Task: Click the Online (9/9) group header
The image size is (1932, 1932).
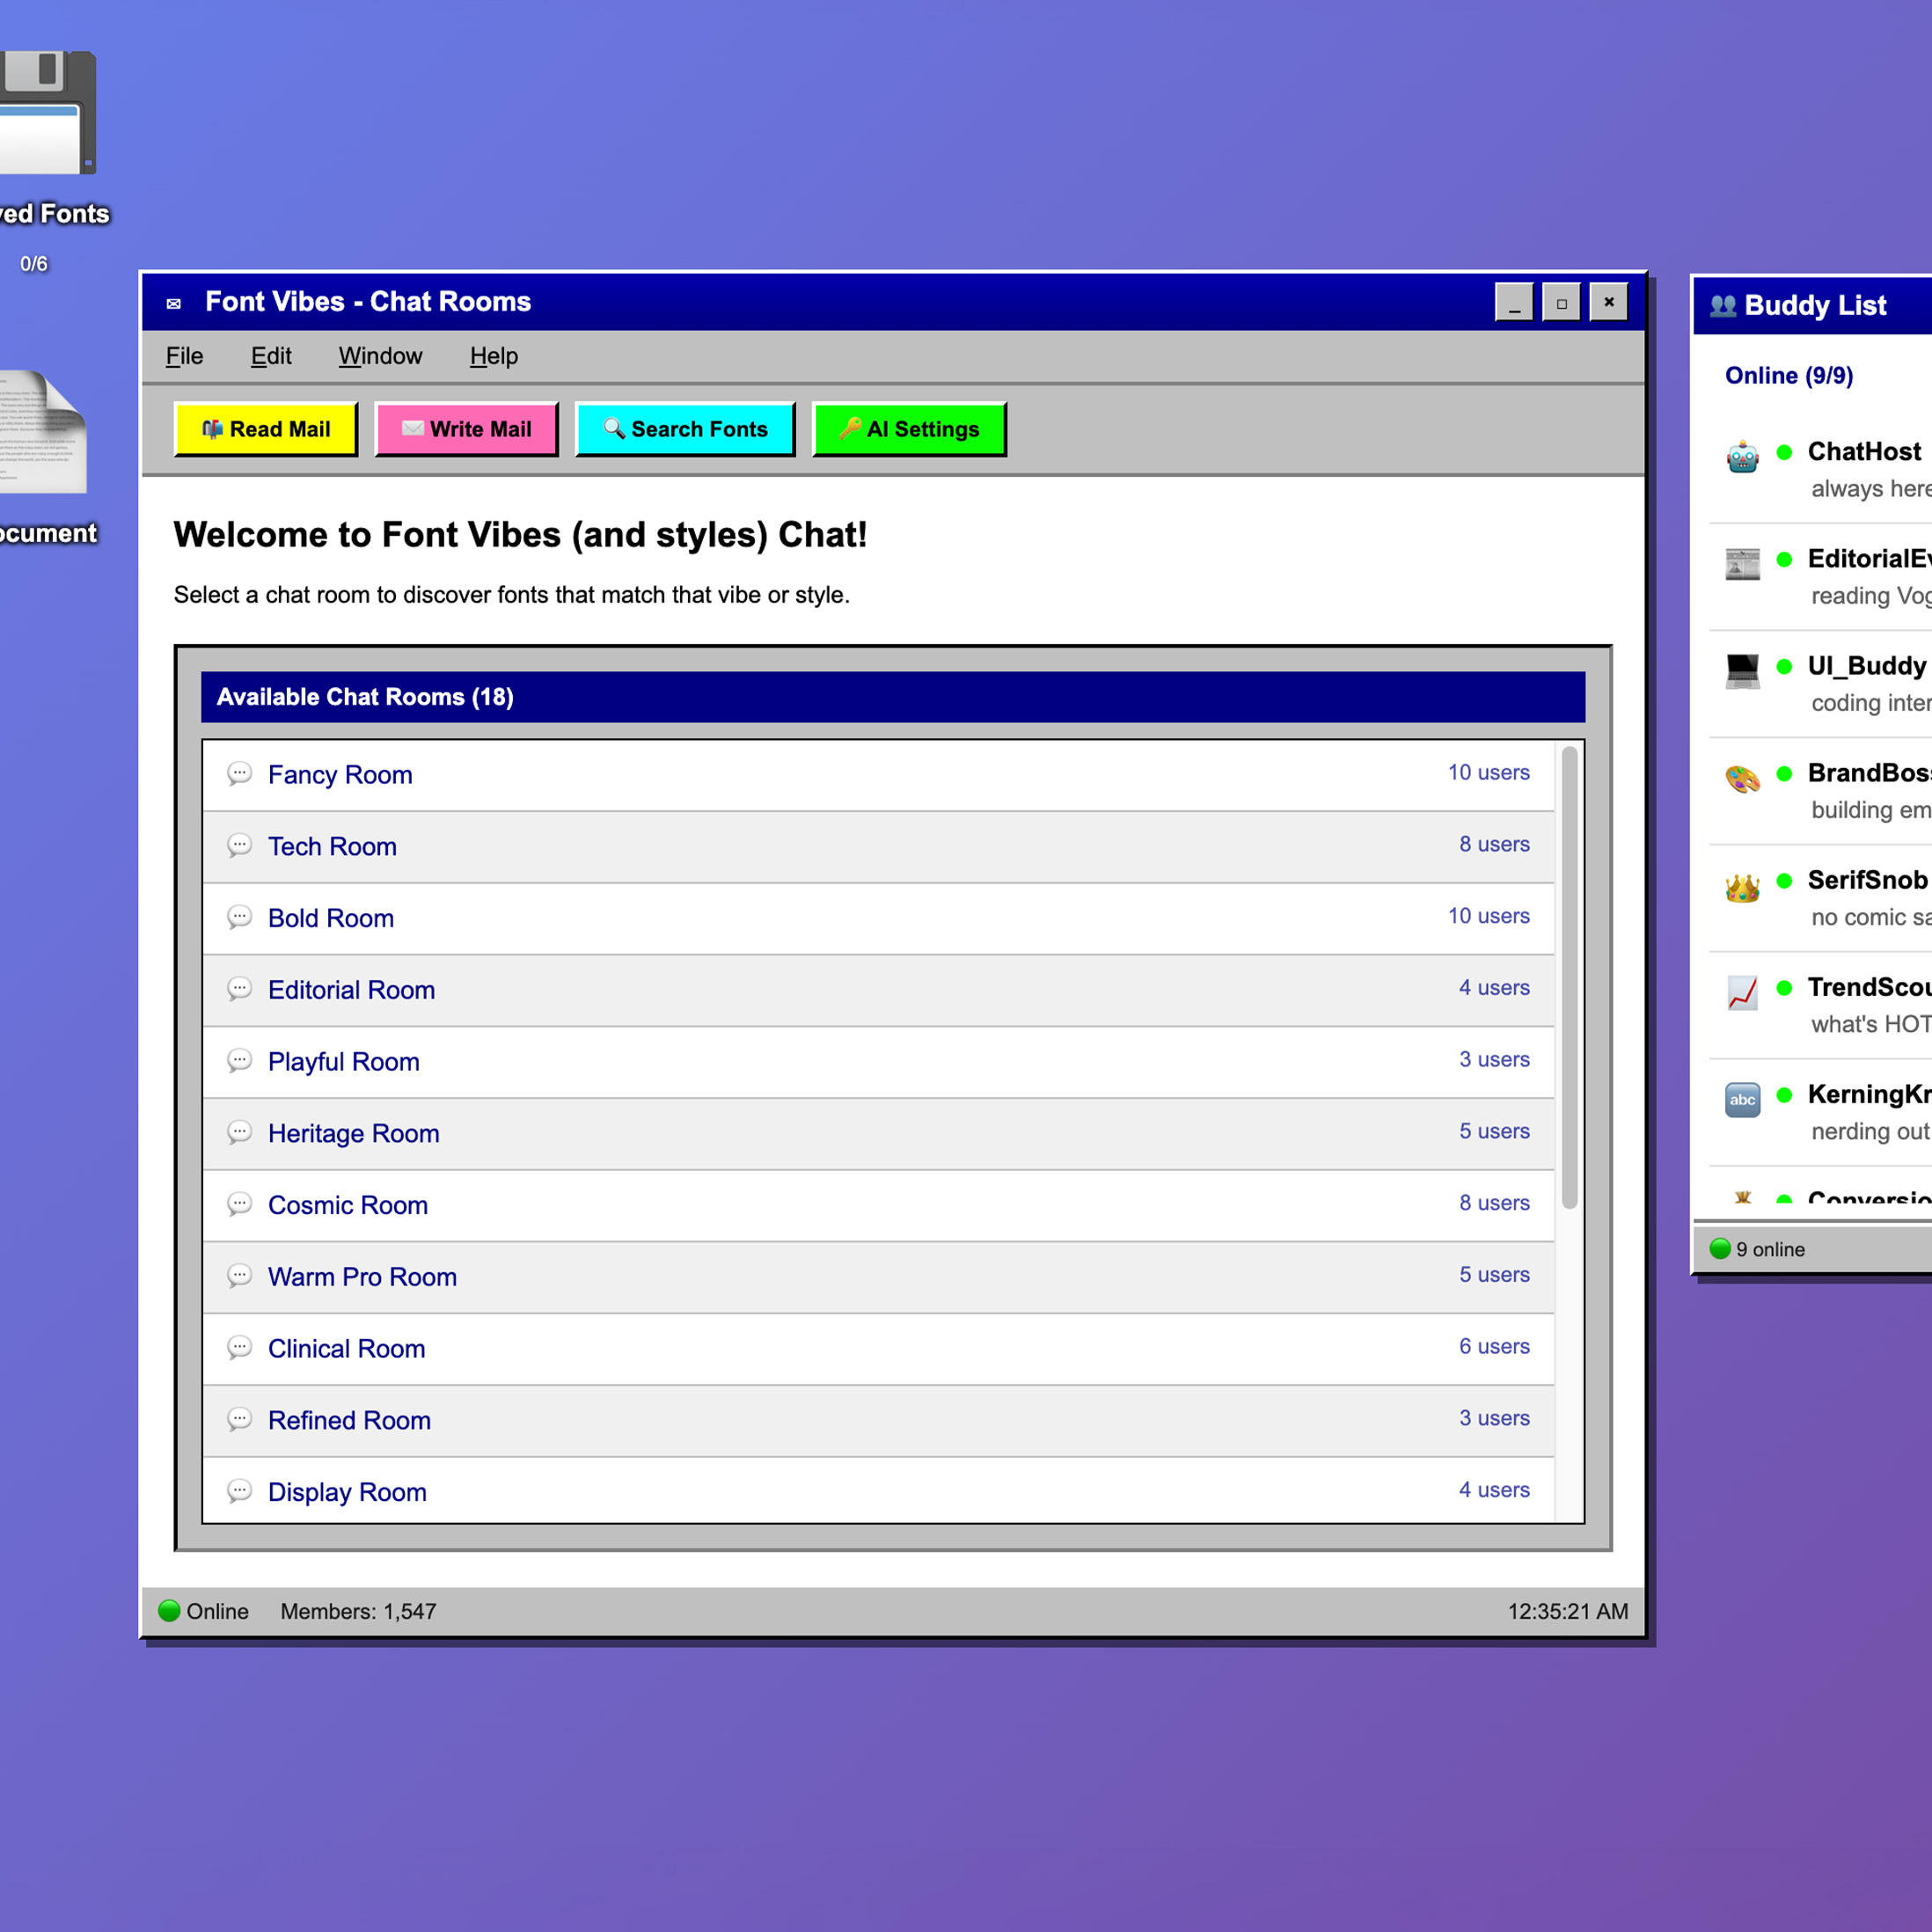Action: (1788, 375)
